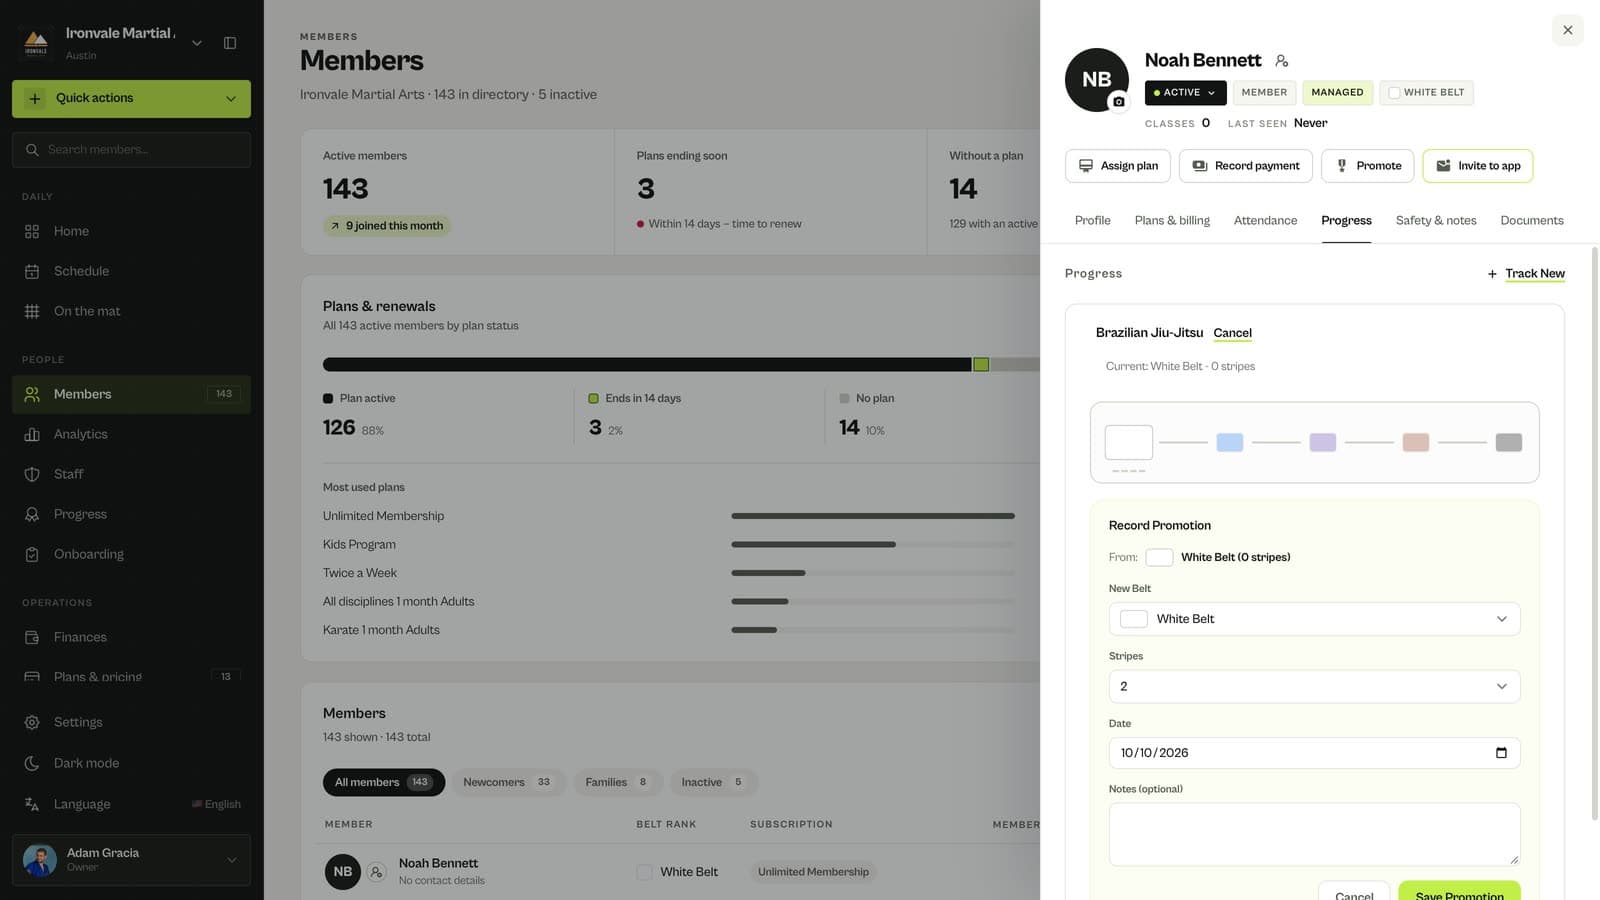
Task: Click the sidebar collapse panel icon
Action: (x=230, y=43)
